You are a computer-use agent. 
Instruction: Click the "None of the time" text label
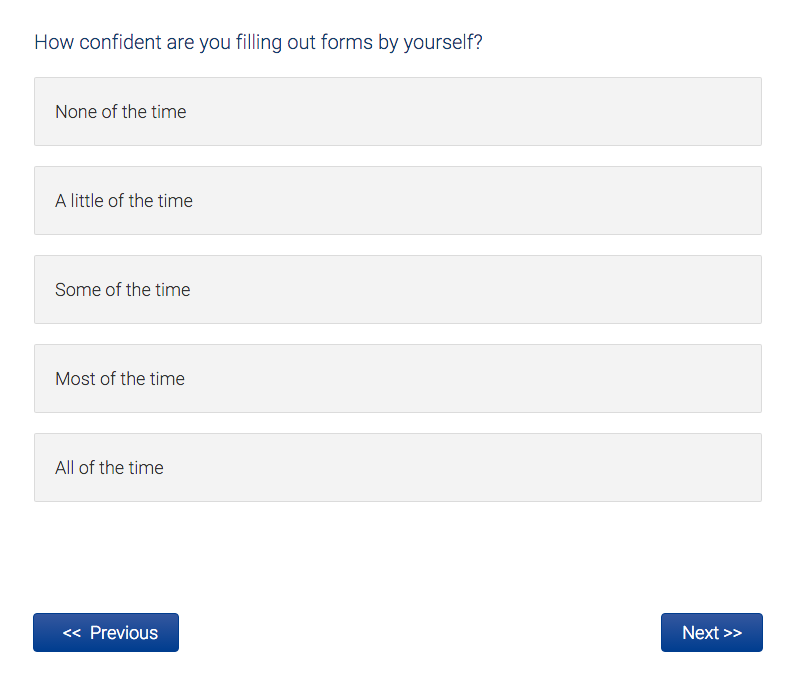121,112
